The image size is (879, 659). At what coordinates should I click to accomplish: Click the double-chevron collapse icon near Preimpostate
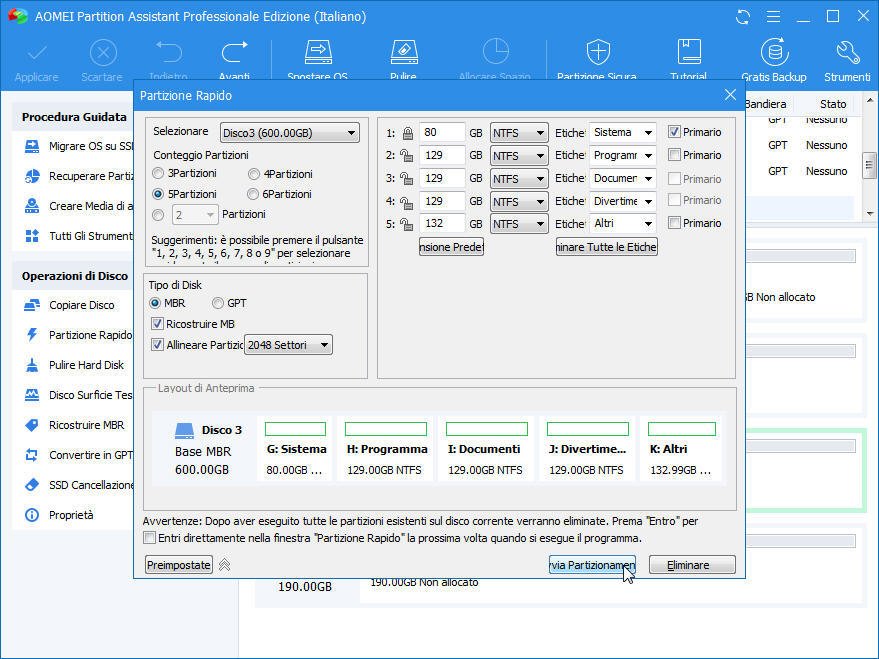pos(225,565)
